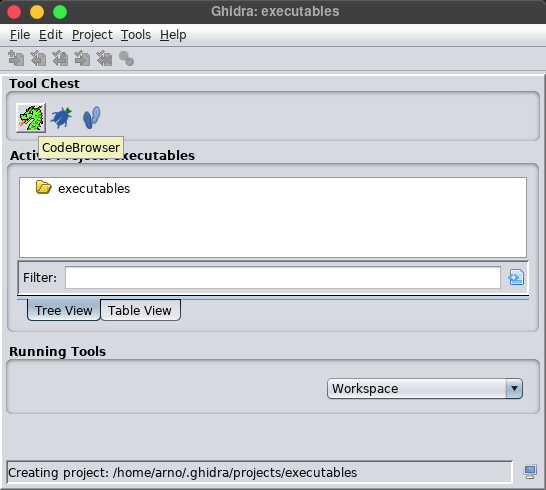This screenshot has width=546, height=490.
Task: Click the Find Checkouts toolbar icon
Action: click(126, 58)
